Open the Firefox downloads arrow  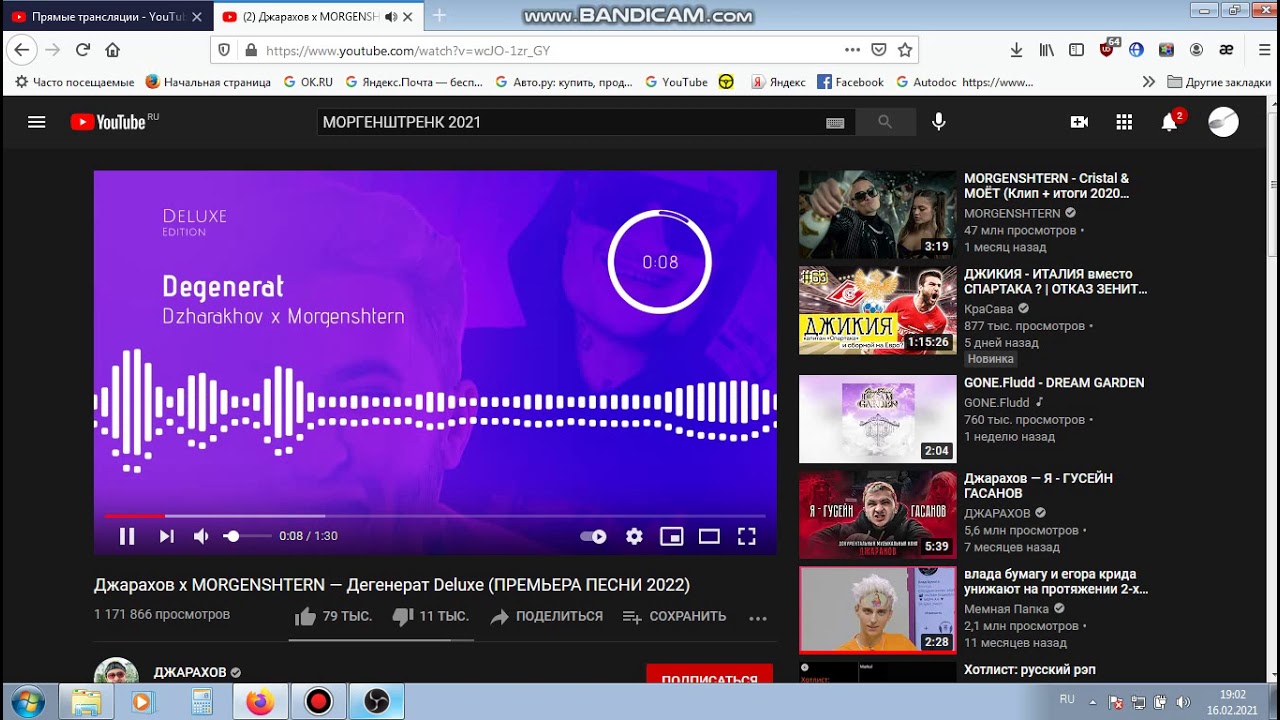(x=1017, y=50)
